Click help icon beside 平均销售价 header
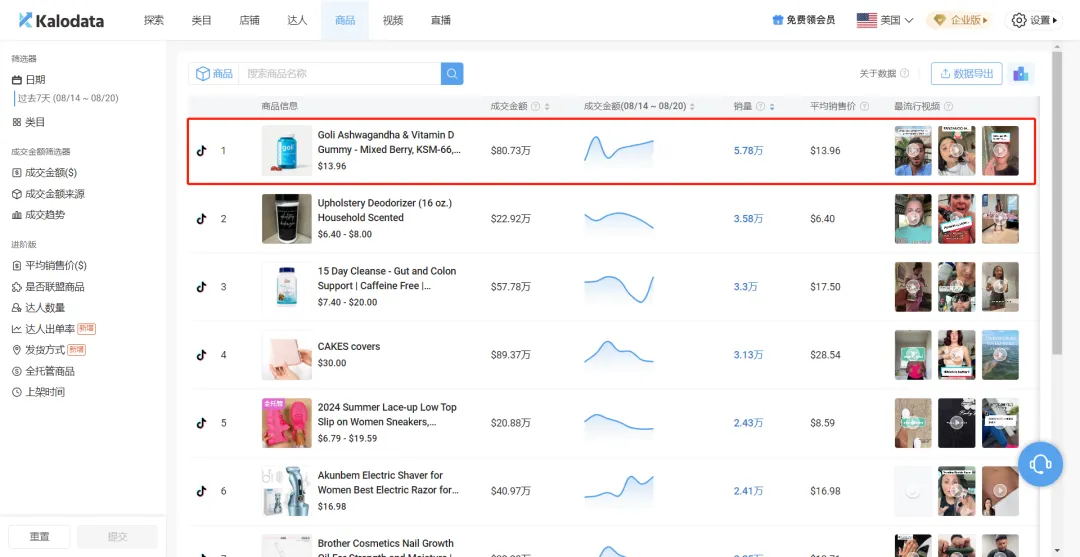 pos(864,107)
